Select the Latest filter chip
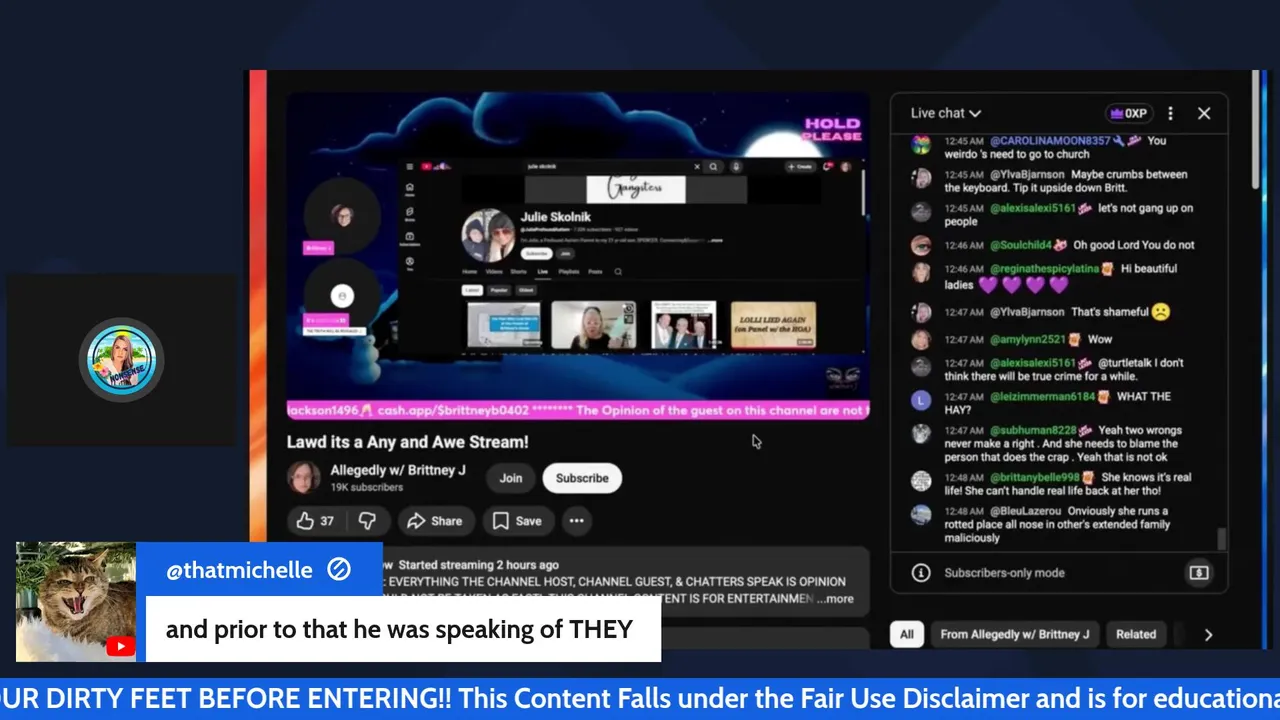 point(472,290)
